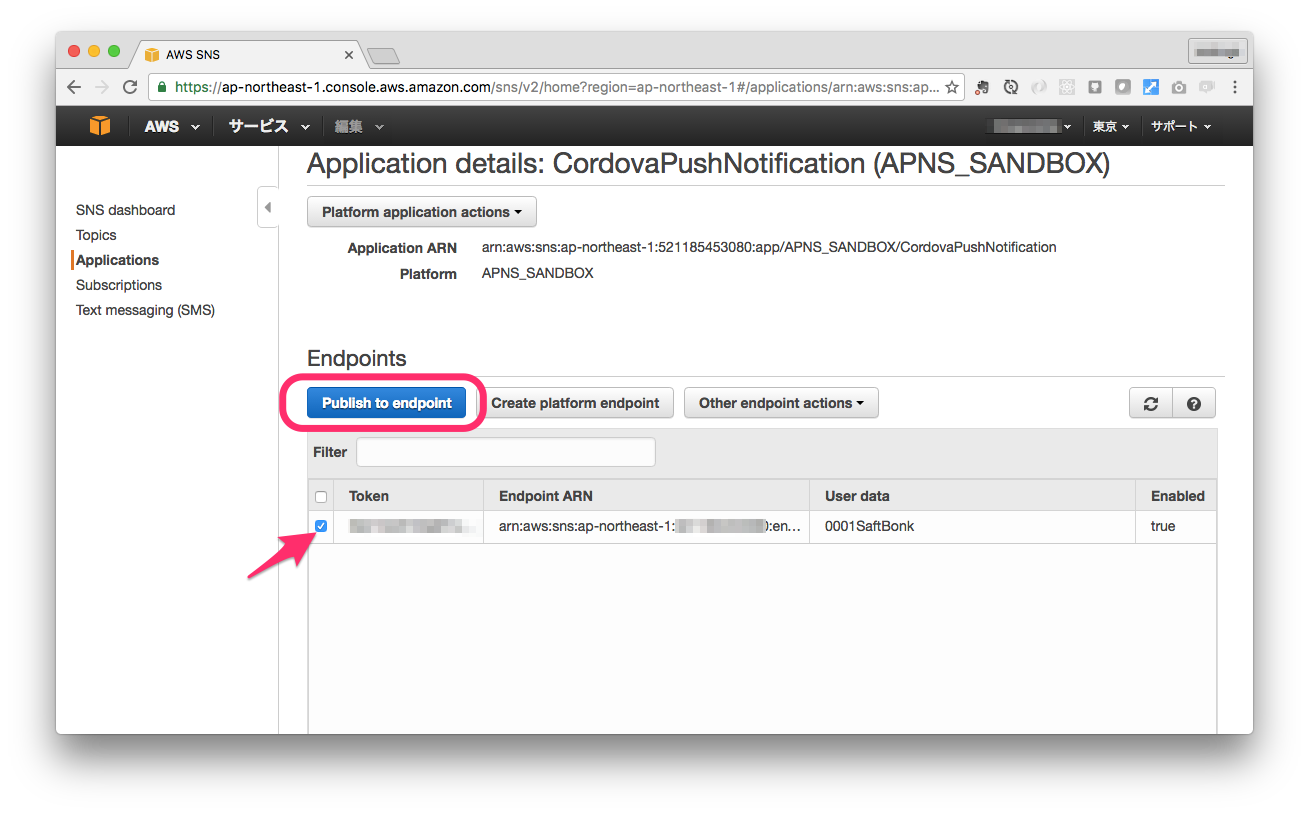Go back to the previous page
Image resolution: width=1309 pixels, height=814 pixels.
coord(74,87)
